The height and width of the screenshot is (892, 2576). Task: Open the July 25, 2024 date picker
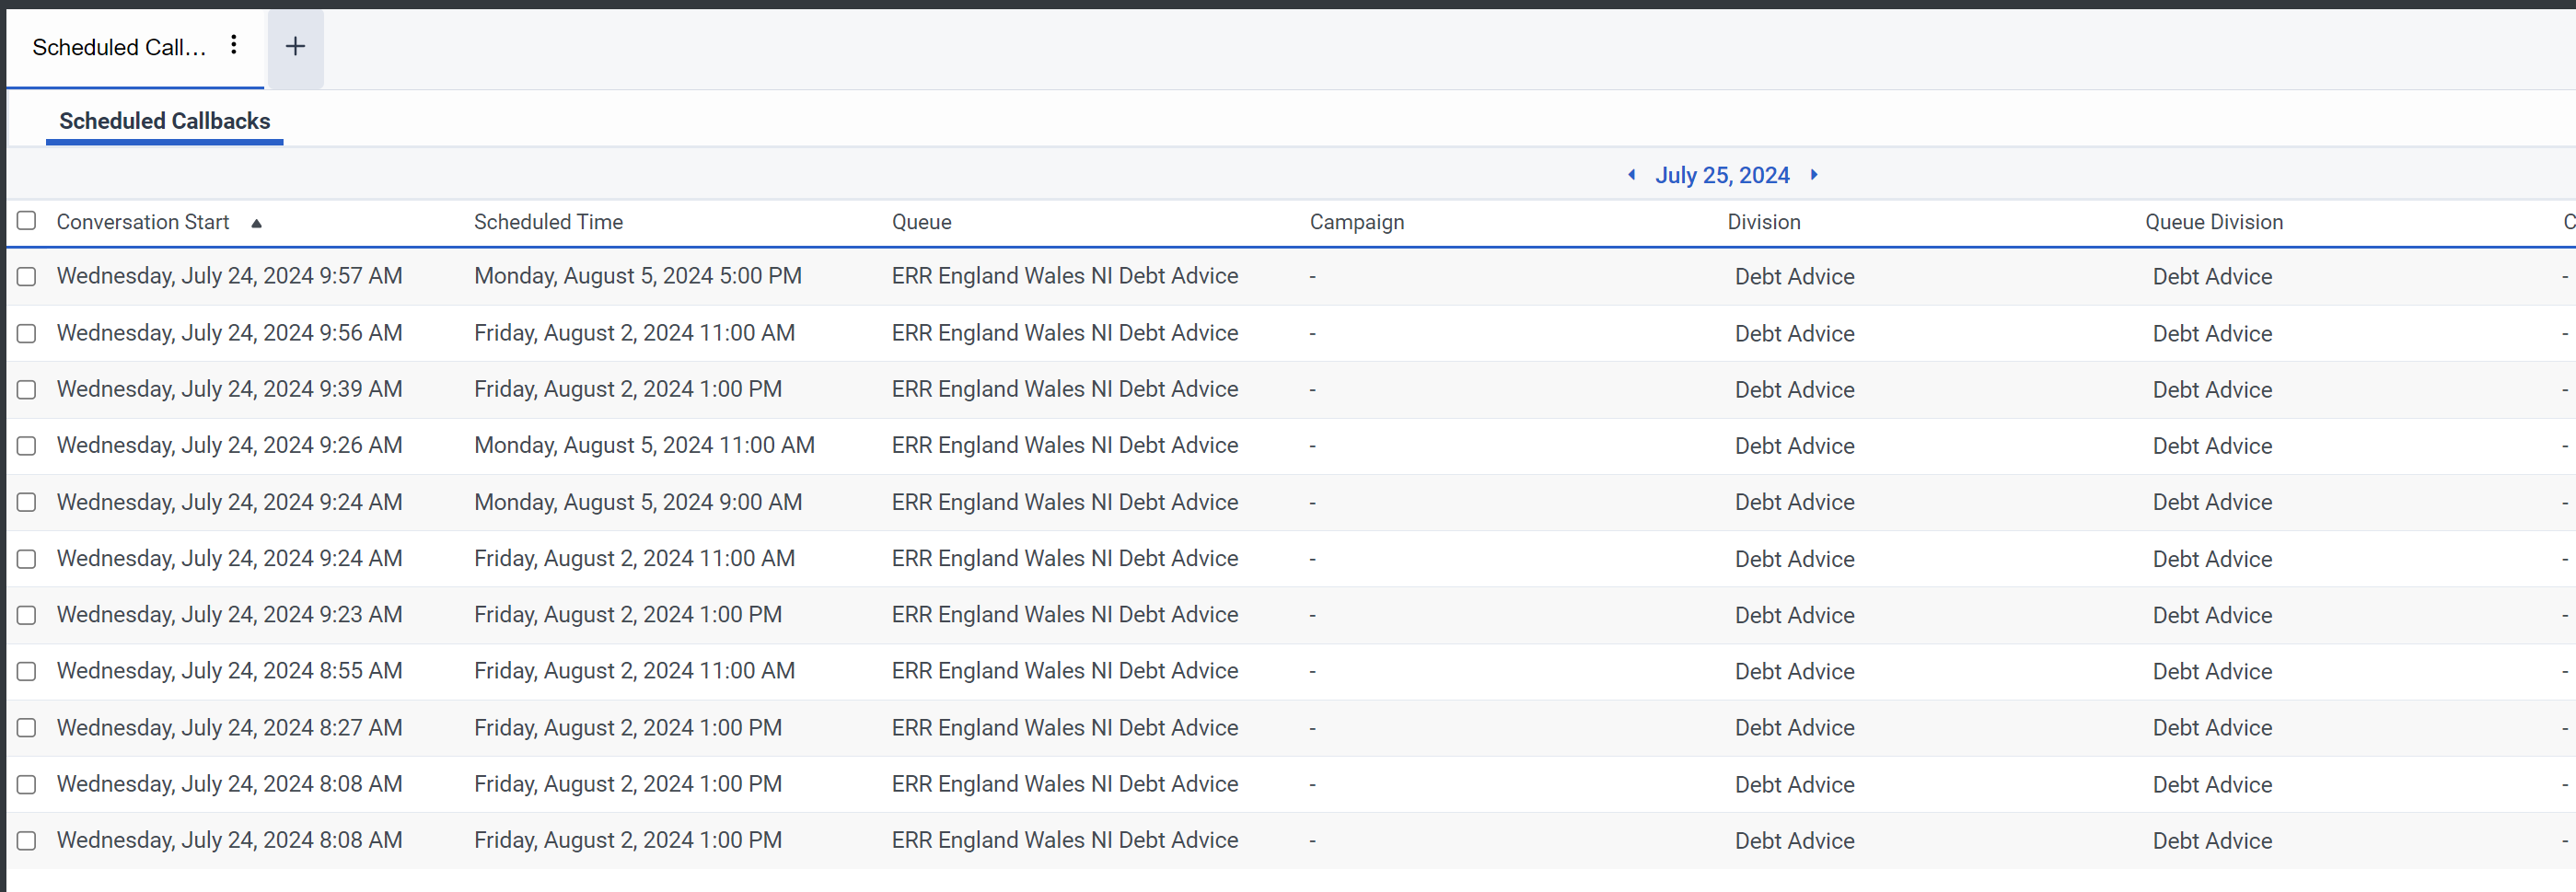[1721, 175]
